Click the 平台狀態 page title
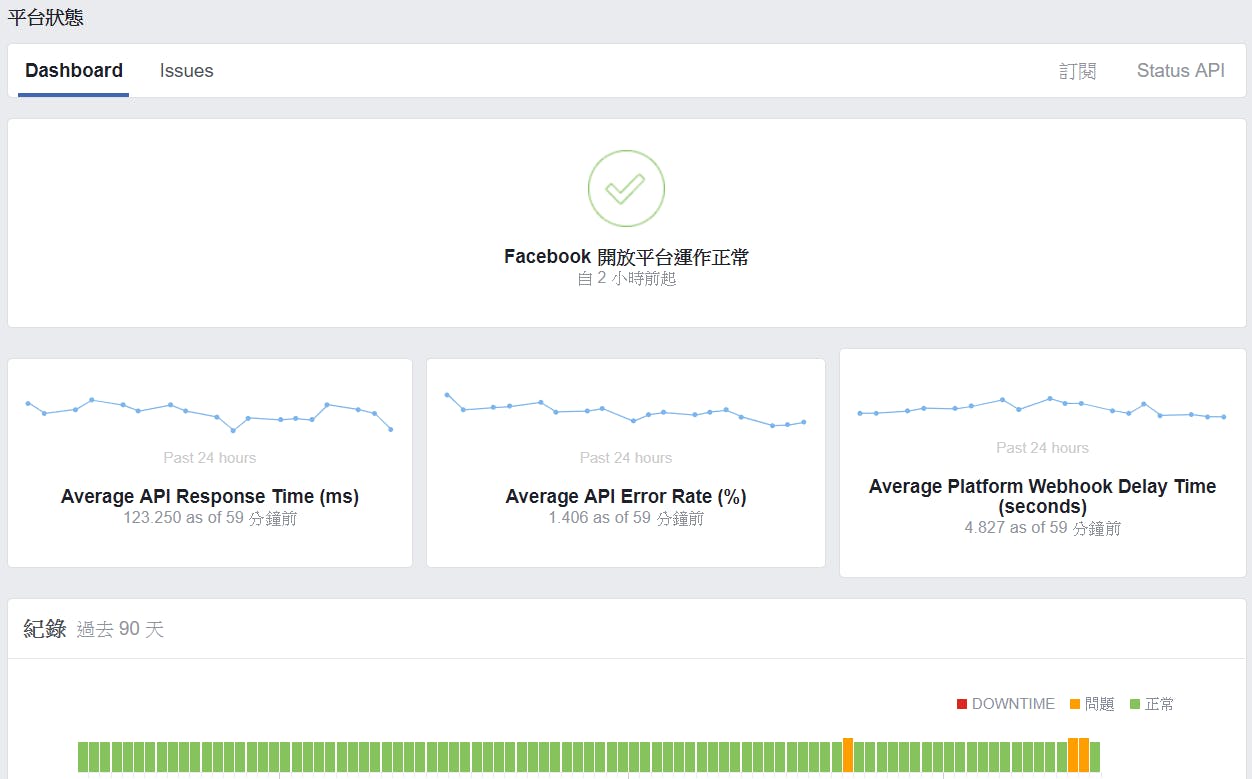Image resolution: width=1252 pixels, height=779 pixels. (x=46, y=16)
